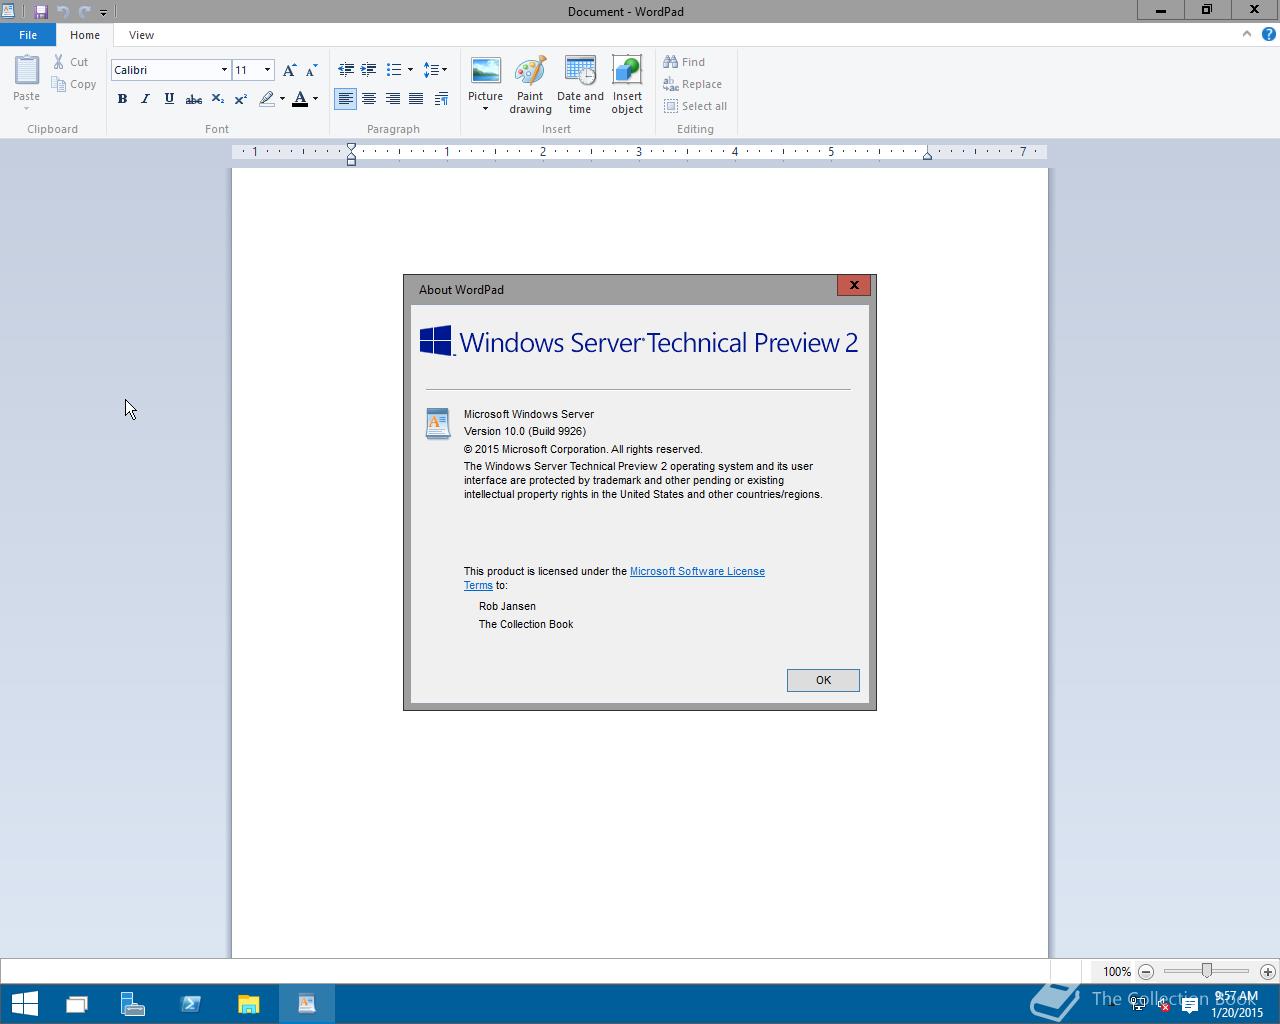Image resolution: width=1280 pixels, height=1024 pixels.
Task: Click the Save icon in quick access toolbar
Action: tap(41, 12)
